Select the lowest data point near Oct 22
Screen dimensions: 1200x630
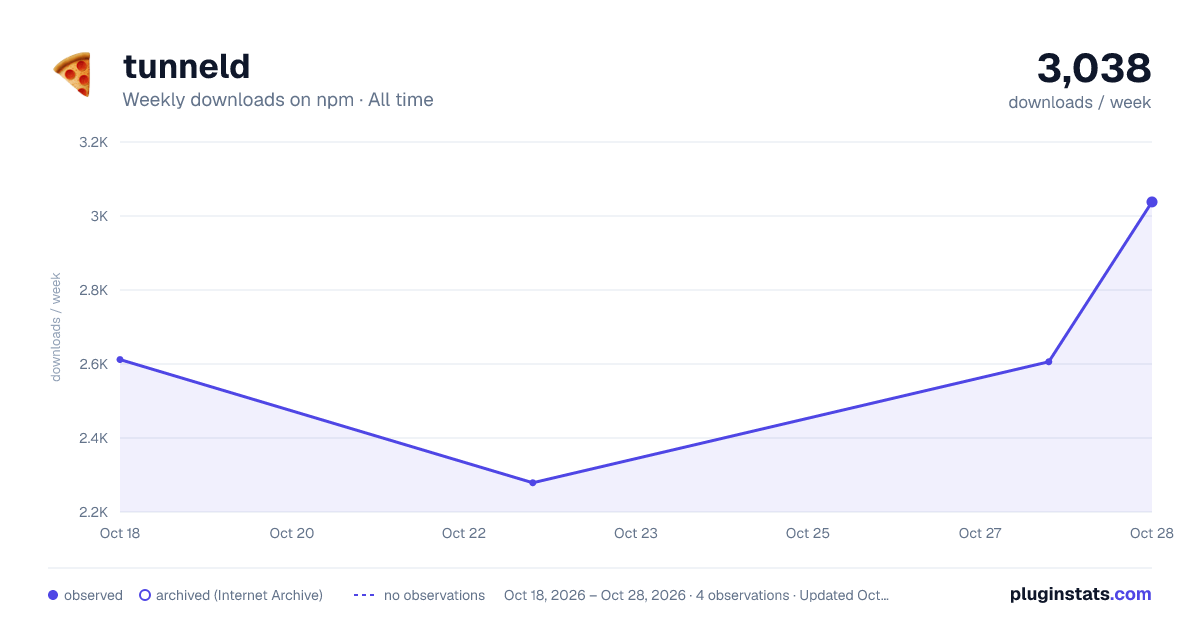pos(532,483)
